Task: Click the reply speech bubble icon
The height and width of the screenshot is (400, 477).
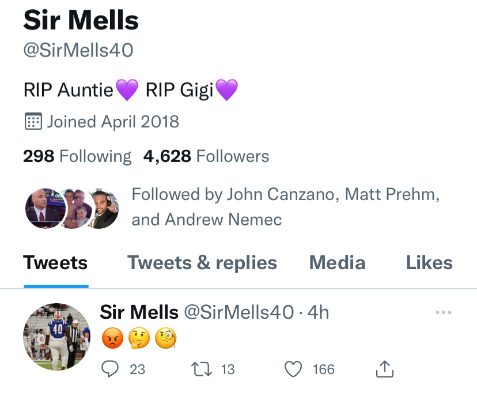Action: pos(110,369)
